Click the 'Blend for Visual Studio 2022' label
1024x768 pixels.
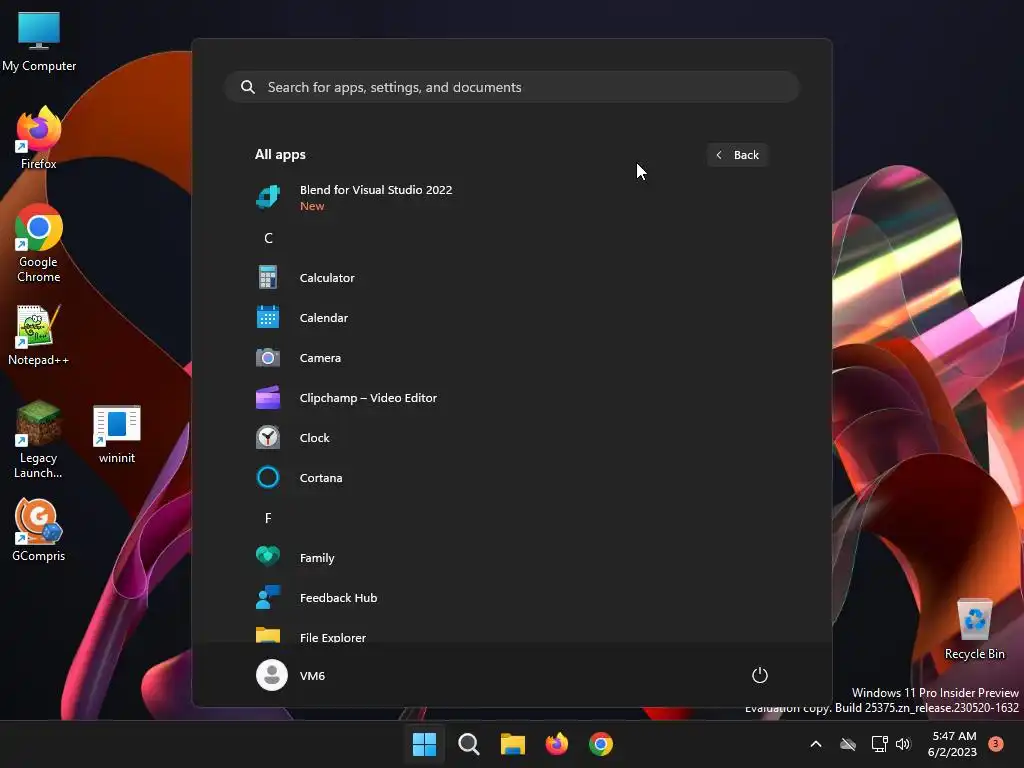[x=376, y=190]
